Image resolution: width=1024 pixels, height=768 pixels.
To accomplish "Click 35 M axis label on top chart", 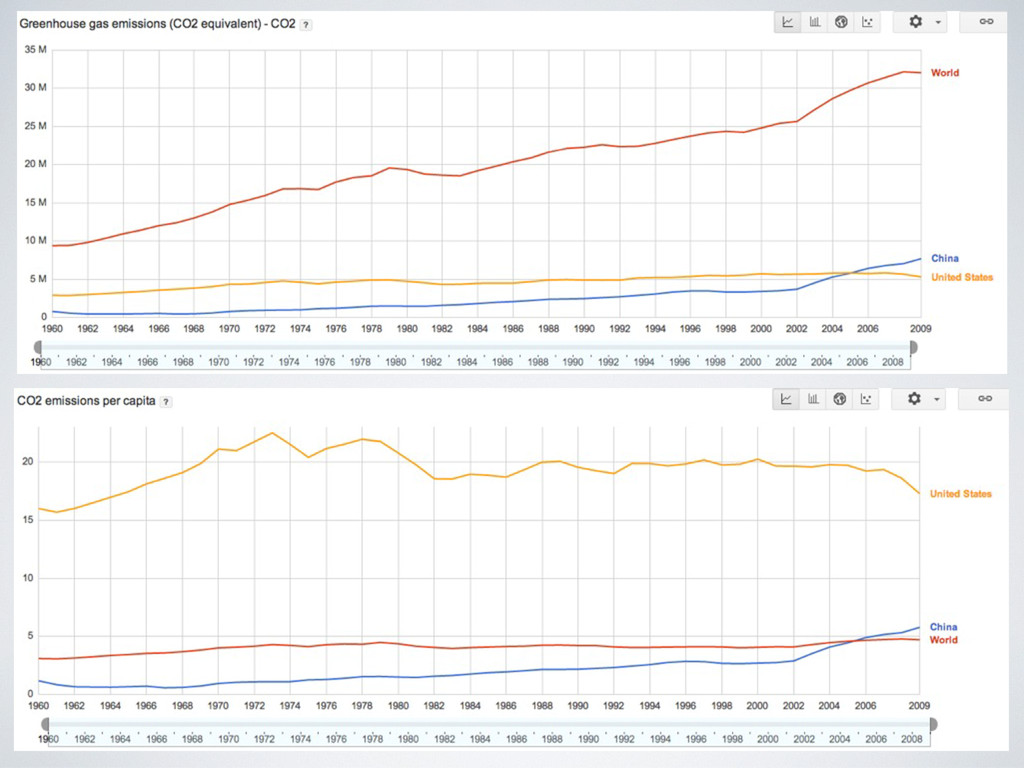I will (35, 50).
